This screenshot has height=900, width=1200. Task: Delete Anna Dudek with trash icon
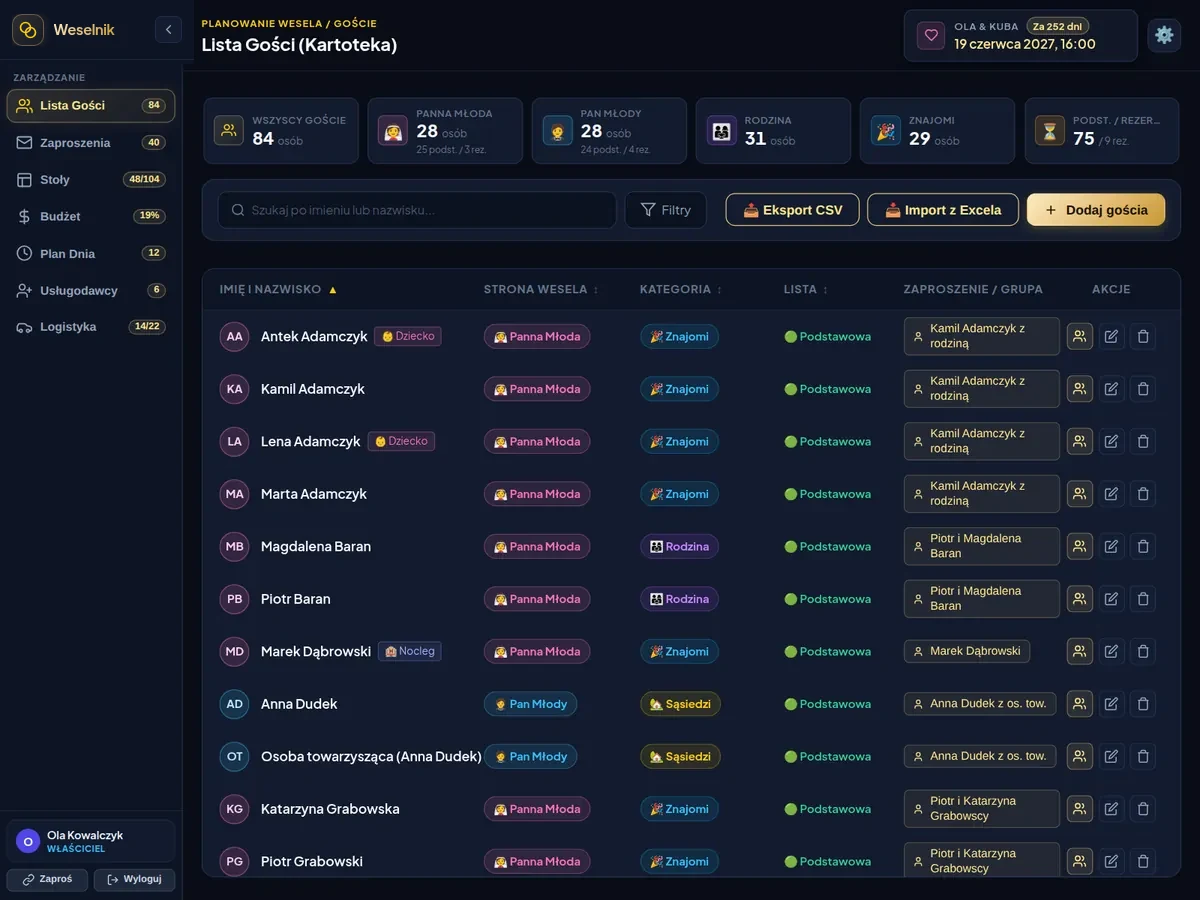point(1144,704)
